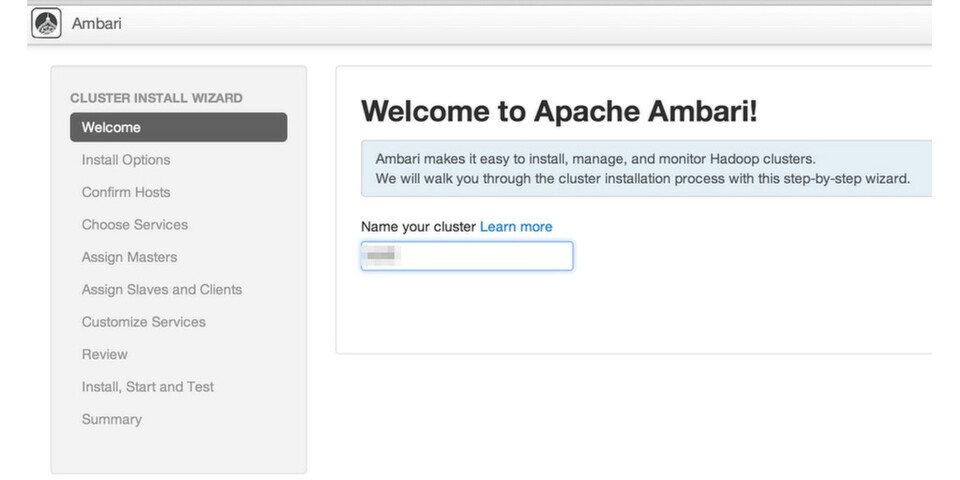The image size is (960, 480).
Task: Go to Customize Services step
Action: (143, 322)
